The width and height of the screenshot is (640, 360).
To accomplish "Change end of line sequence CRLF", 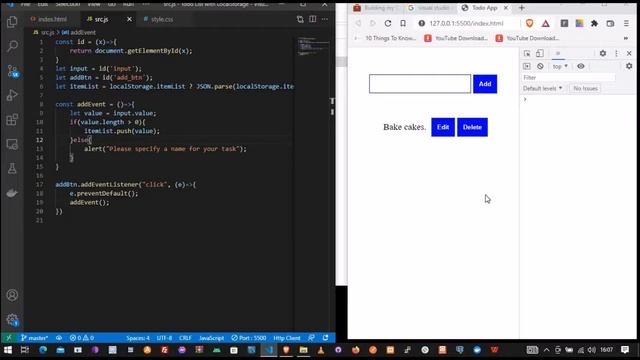I will [x=185, y=338].
